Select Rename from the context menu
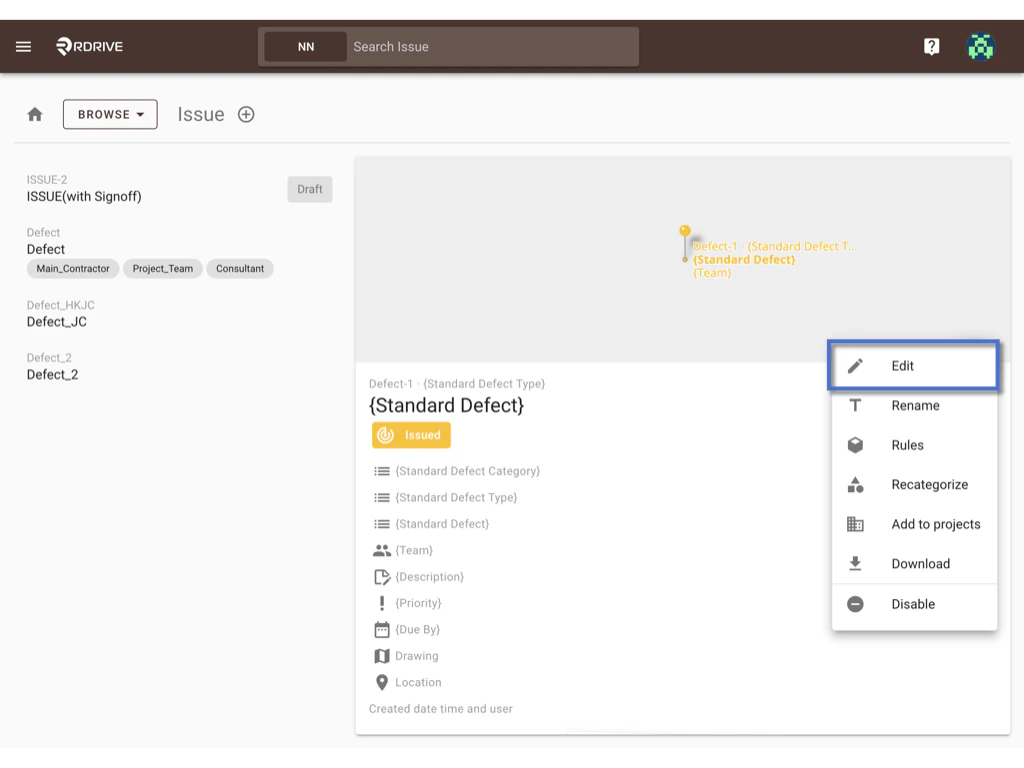This screenshot has height=768, width=1024. point(914,405)
